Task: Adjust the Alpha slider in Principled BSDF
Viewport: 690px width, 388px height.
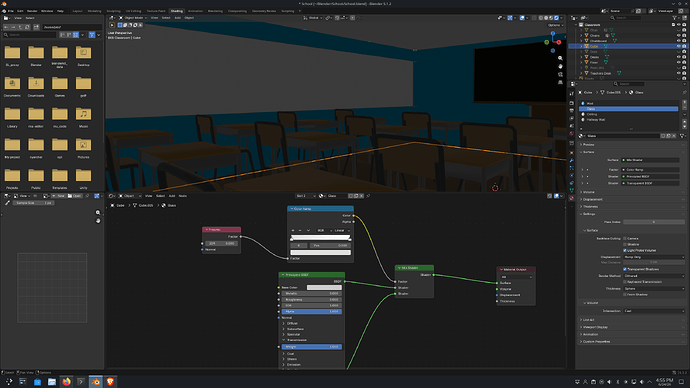Action: pos(312,311)
